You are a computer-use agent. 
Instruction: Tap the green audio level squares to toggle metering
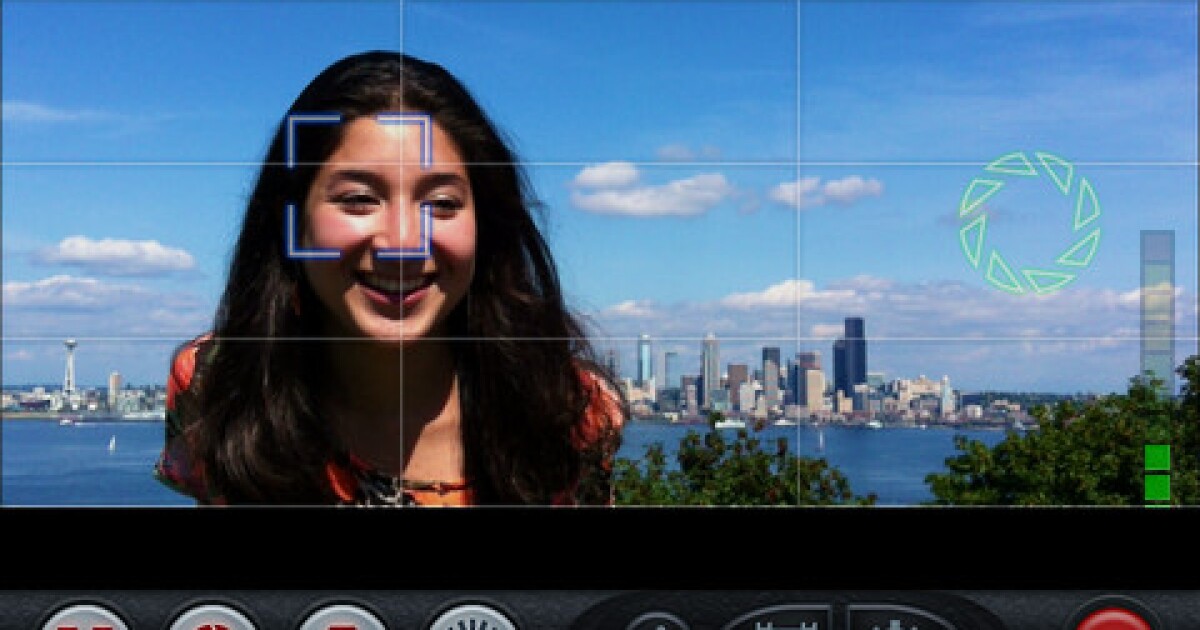coord(1155,475)
